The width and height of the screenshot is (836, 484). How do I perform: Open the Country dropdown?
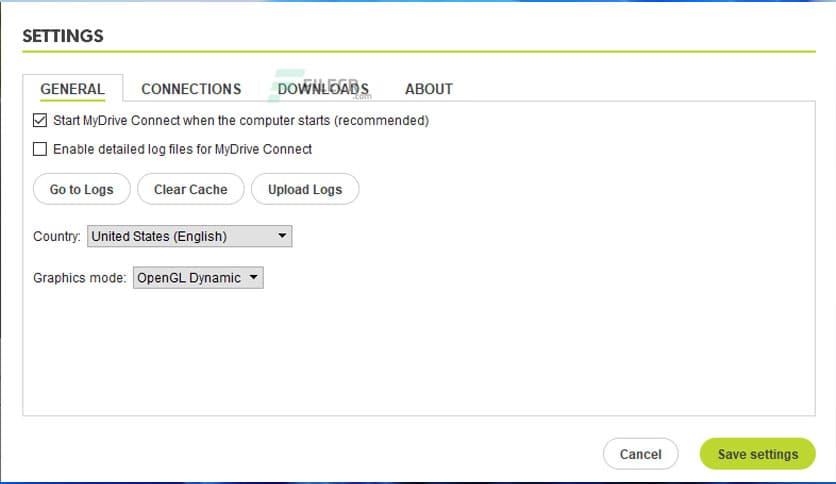pos(189,236)
